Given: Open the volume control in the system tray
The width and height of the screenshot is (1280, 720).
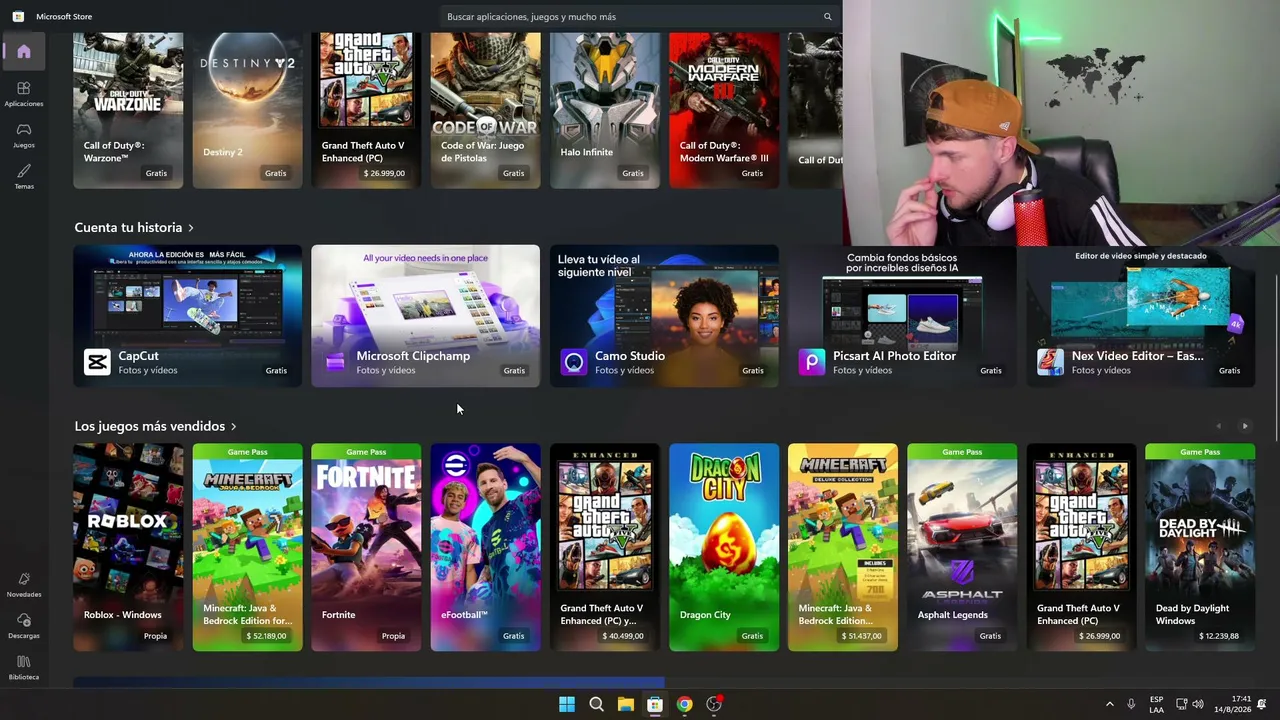Looking at the screenshot, I should tap(1198, 704).
